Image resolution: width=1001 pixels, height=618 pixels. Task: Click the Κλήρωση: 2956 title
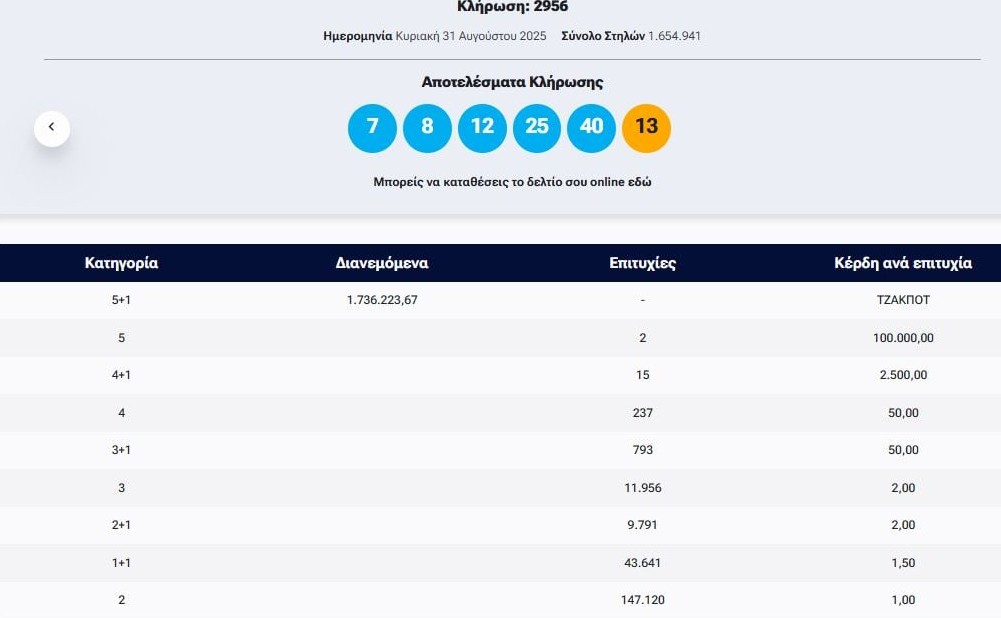coord(512,7)
